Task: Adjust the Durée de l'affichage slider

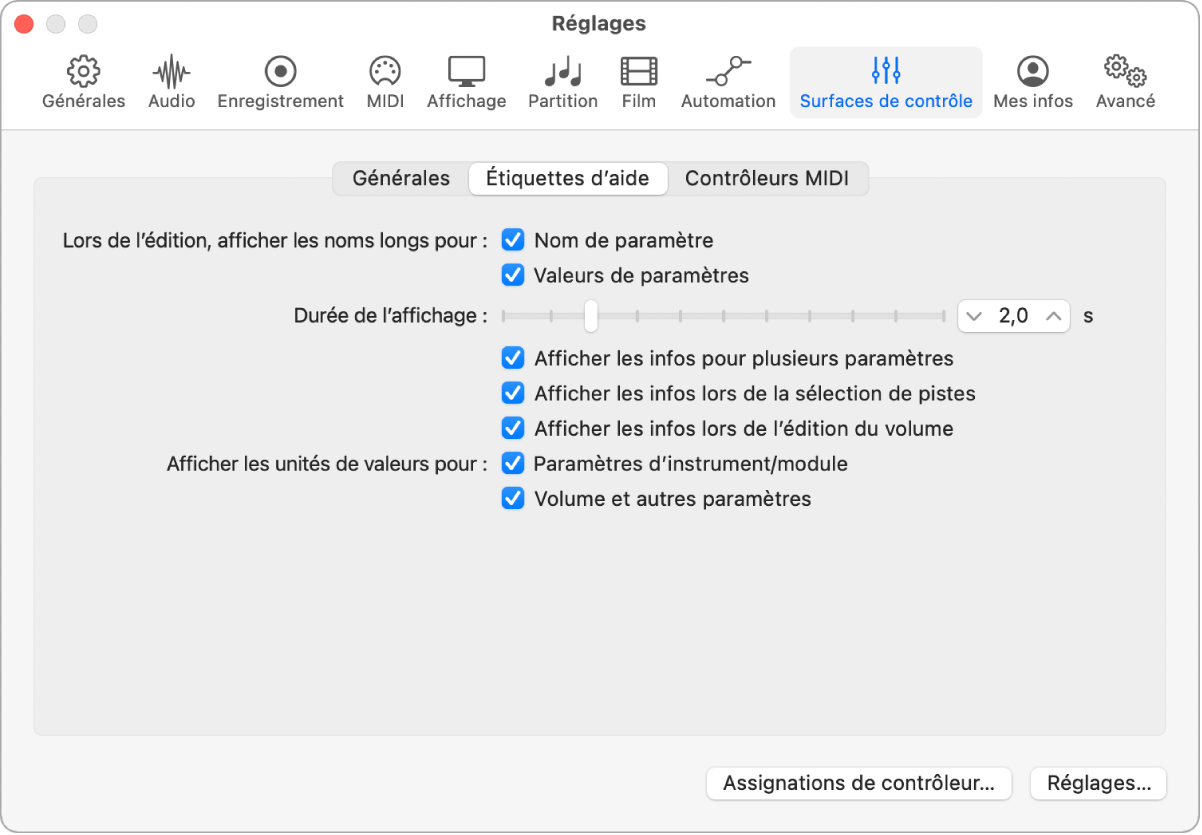Action: click(590, 316)
